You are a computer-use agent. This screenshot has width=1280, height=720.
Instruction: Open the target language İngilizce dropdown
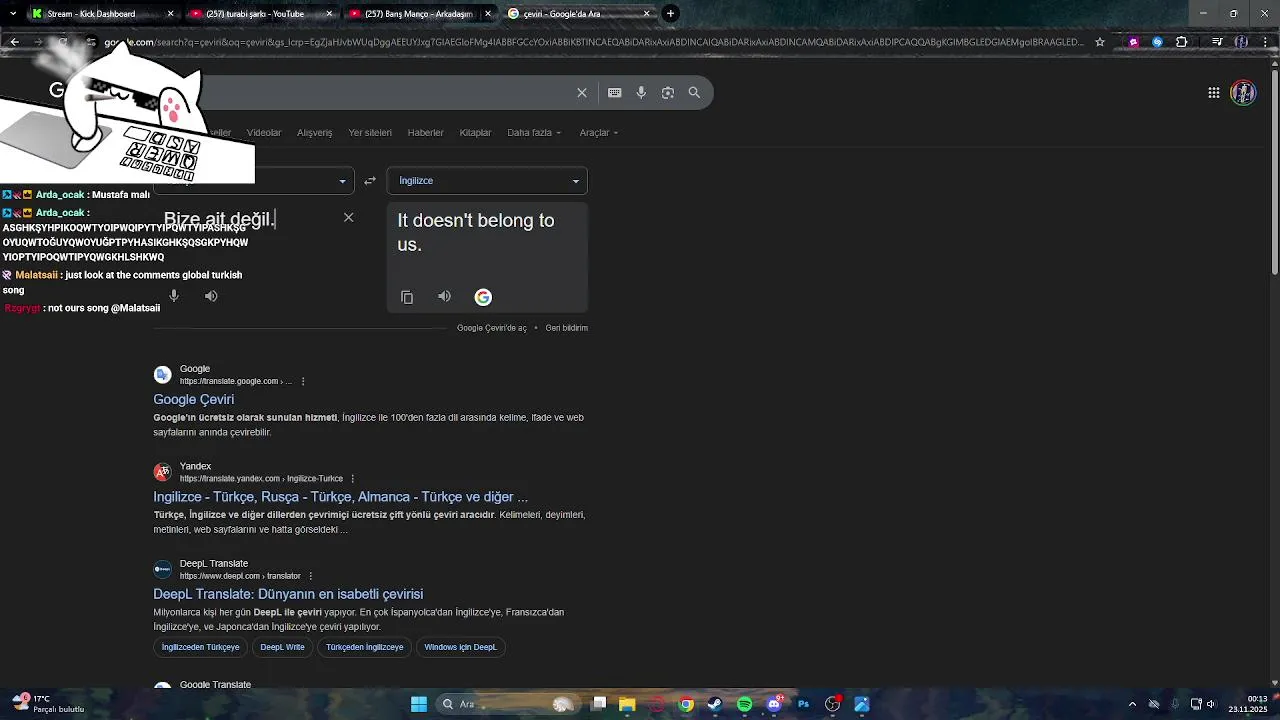coord(487,181)
